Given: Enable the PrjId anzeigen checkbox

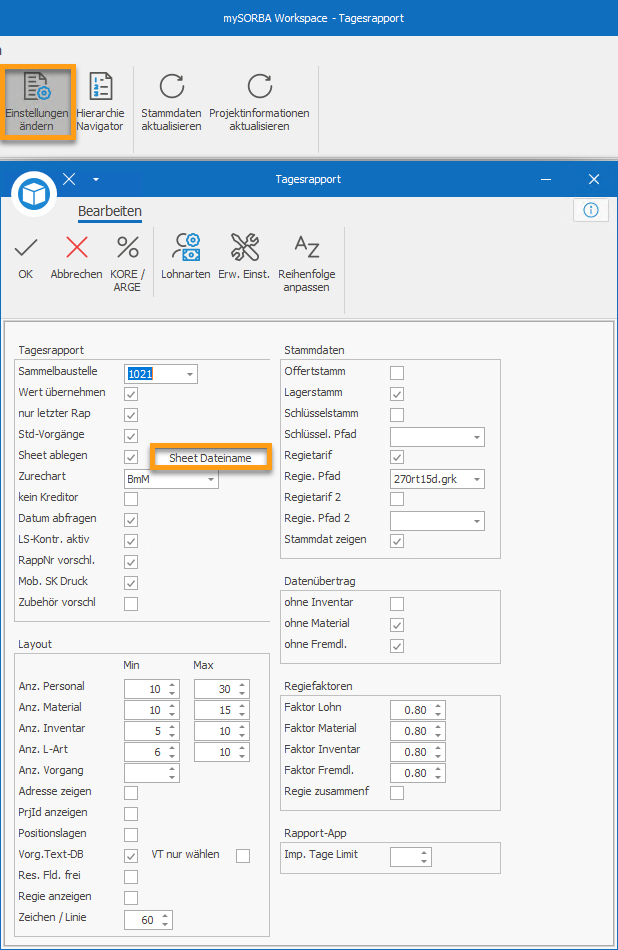Looking at the screenshot, I should pos(131,814).
